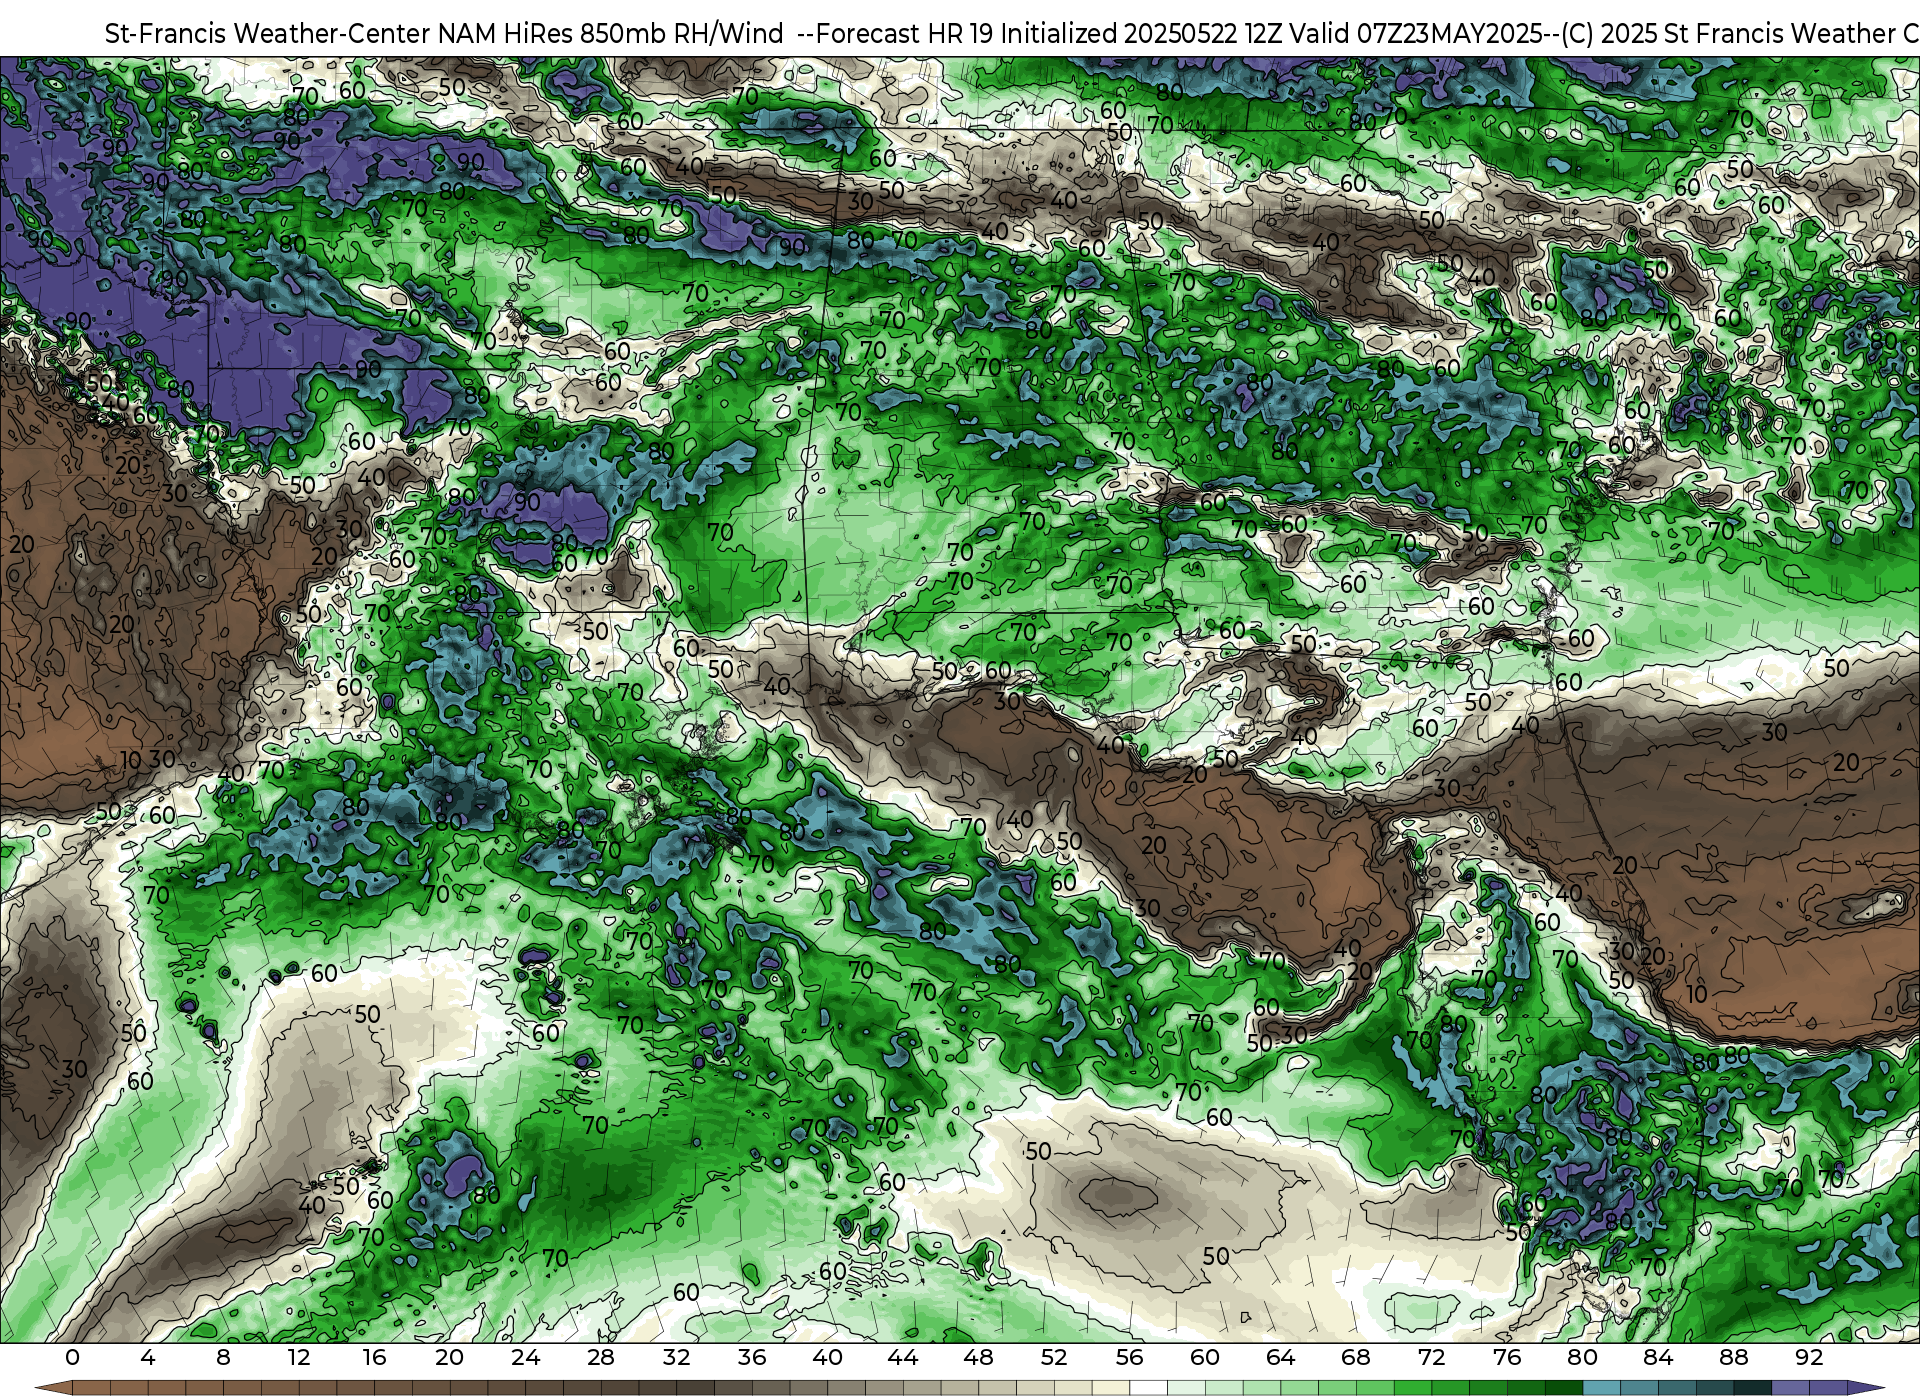Click the colorbar label '52'
Screen dimensions: 1920x1400
coord(1054,1357)
